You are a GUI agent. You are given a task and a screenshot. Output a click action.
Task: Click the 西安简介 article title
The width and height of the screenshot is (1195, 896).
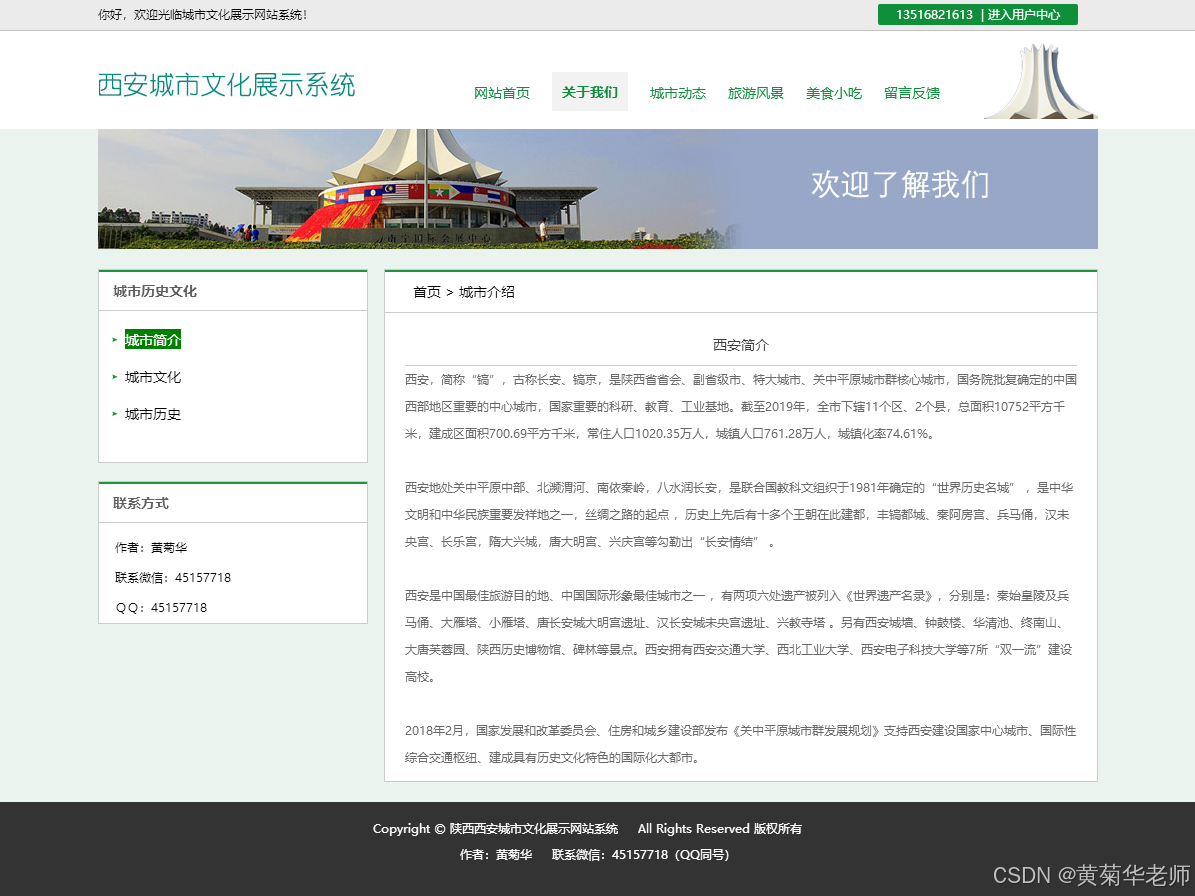[x=741, y=345]
